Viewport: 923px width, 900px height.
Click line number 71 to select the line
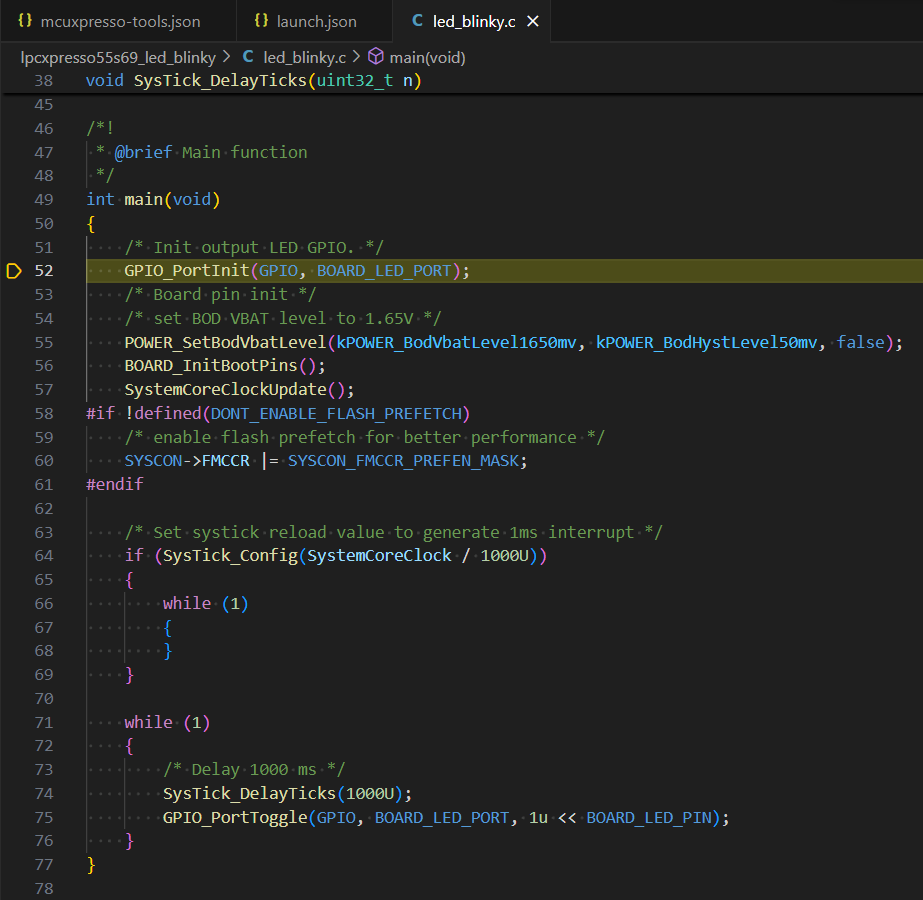(44, 722)
